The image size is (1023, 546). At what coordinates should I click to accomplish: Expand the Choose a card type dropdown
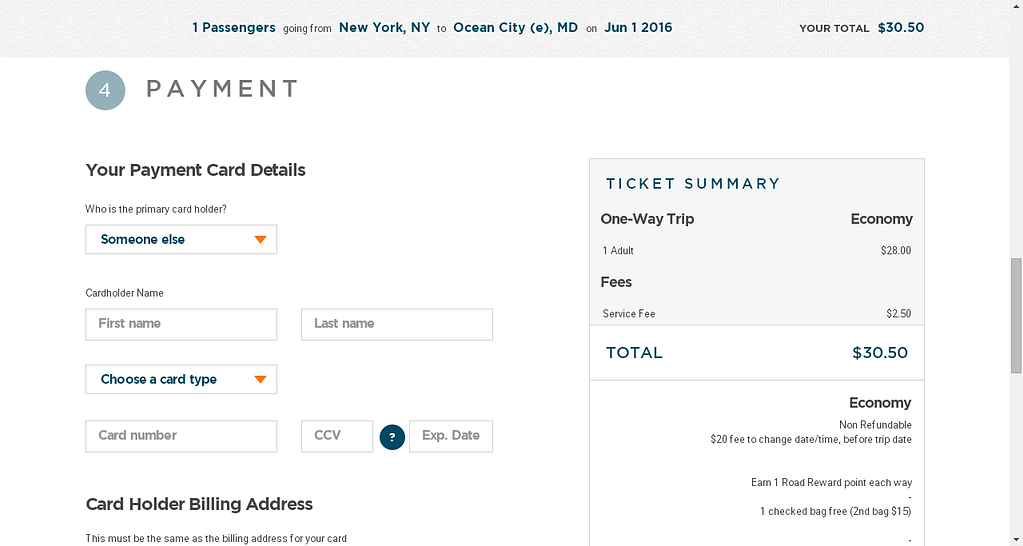click(181, 380)
